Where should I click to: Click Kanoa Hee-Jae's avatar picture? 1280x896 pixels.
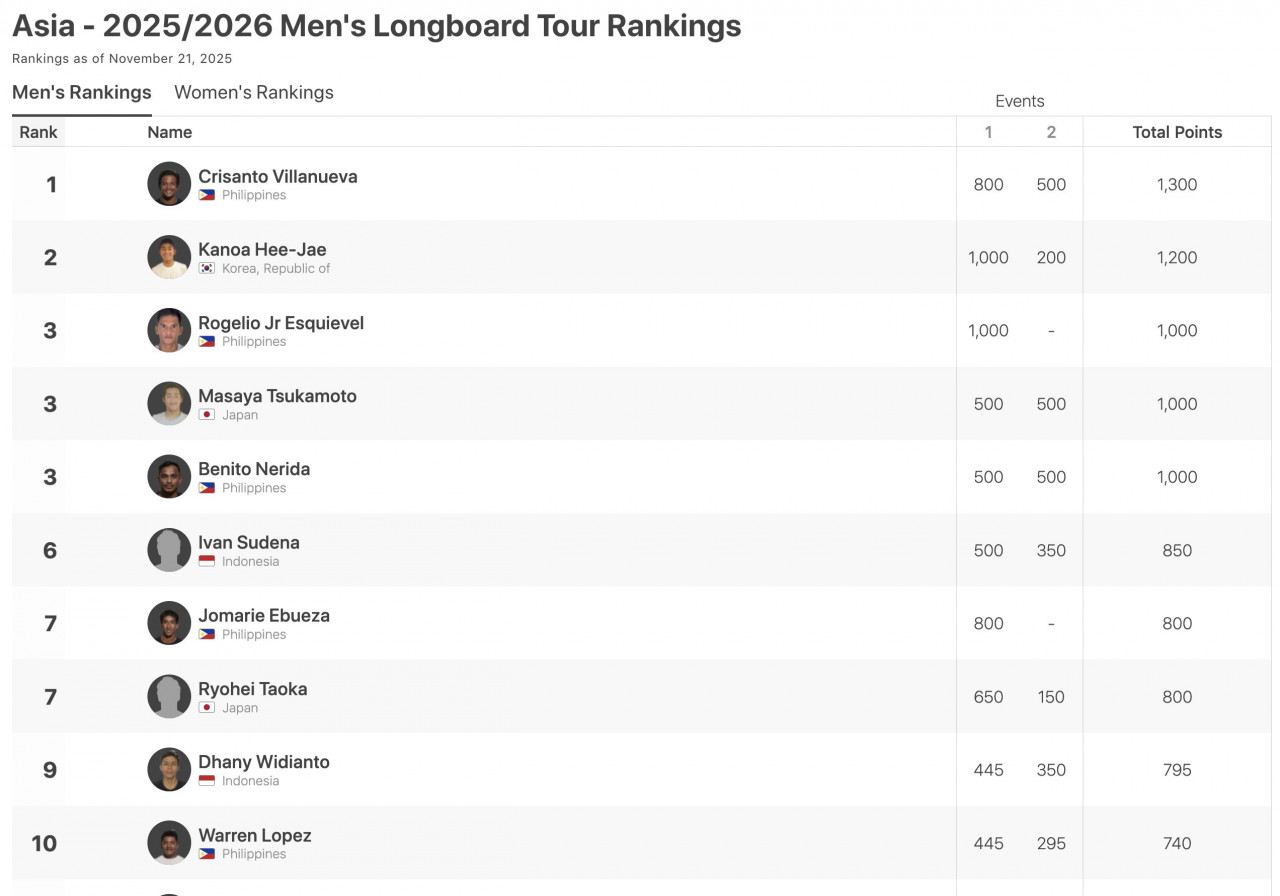[x=169, y=257]
